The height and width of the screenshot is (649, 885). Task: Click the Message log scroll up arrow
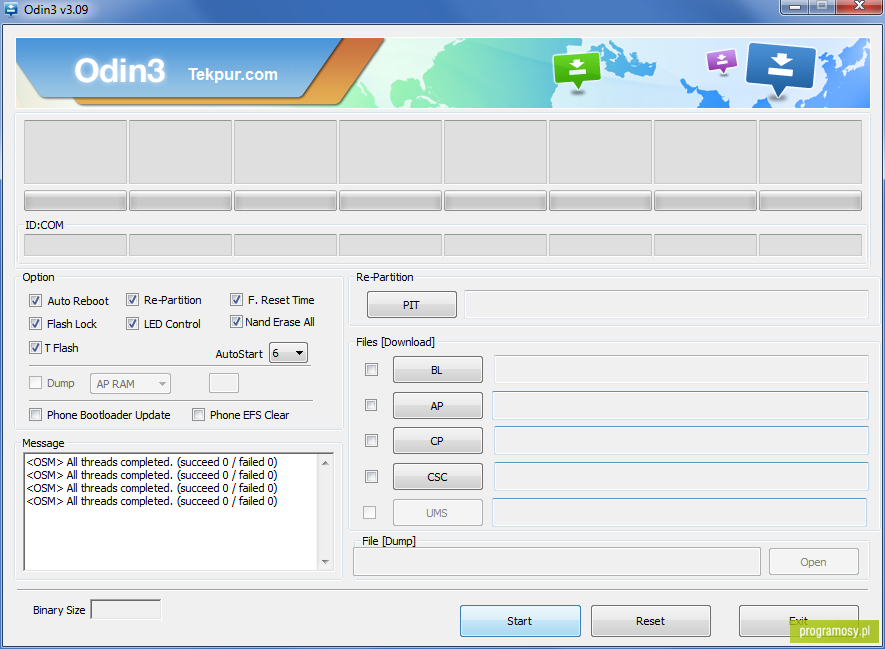coord(325,463)
